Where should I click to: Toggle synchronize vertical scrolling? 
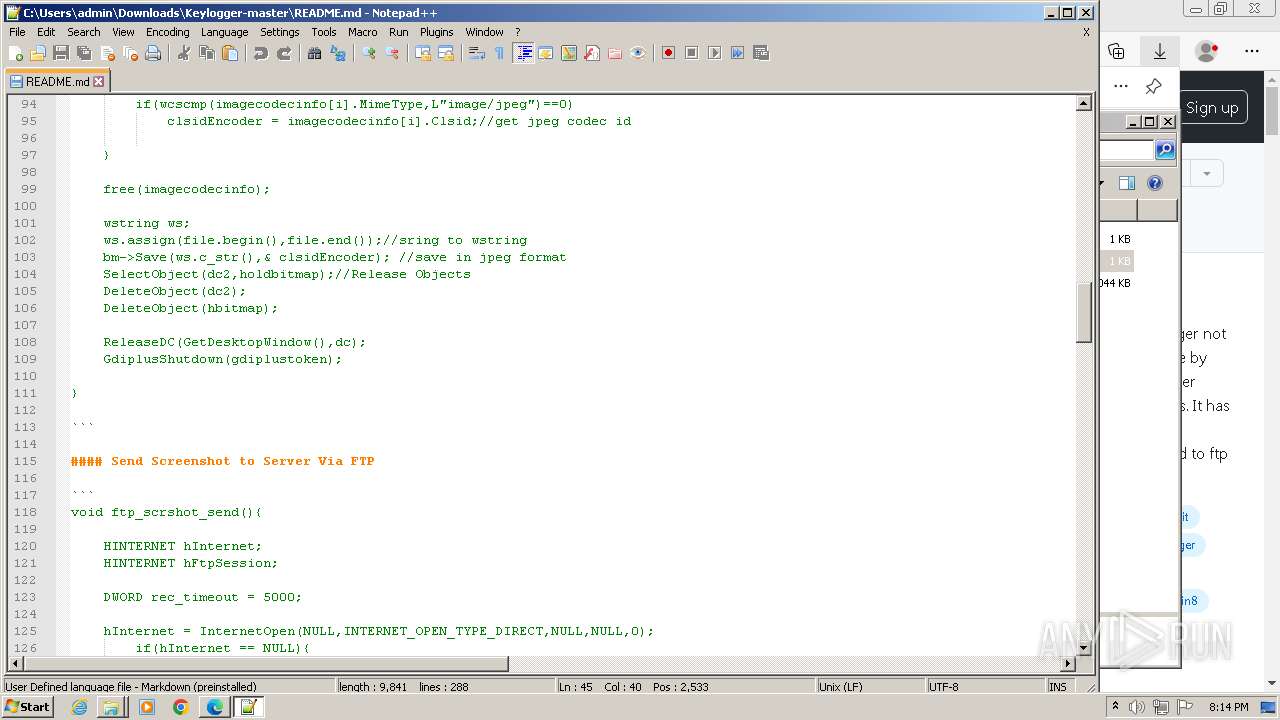(x=423, y=53)
